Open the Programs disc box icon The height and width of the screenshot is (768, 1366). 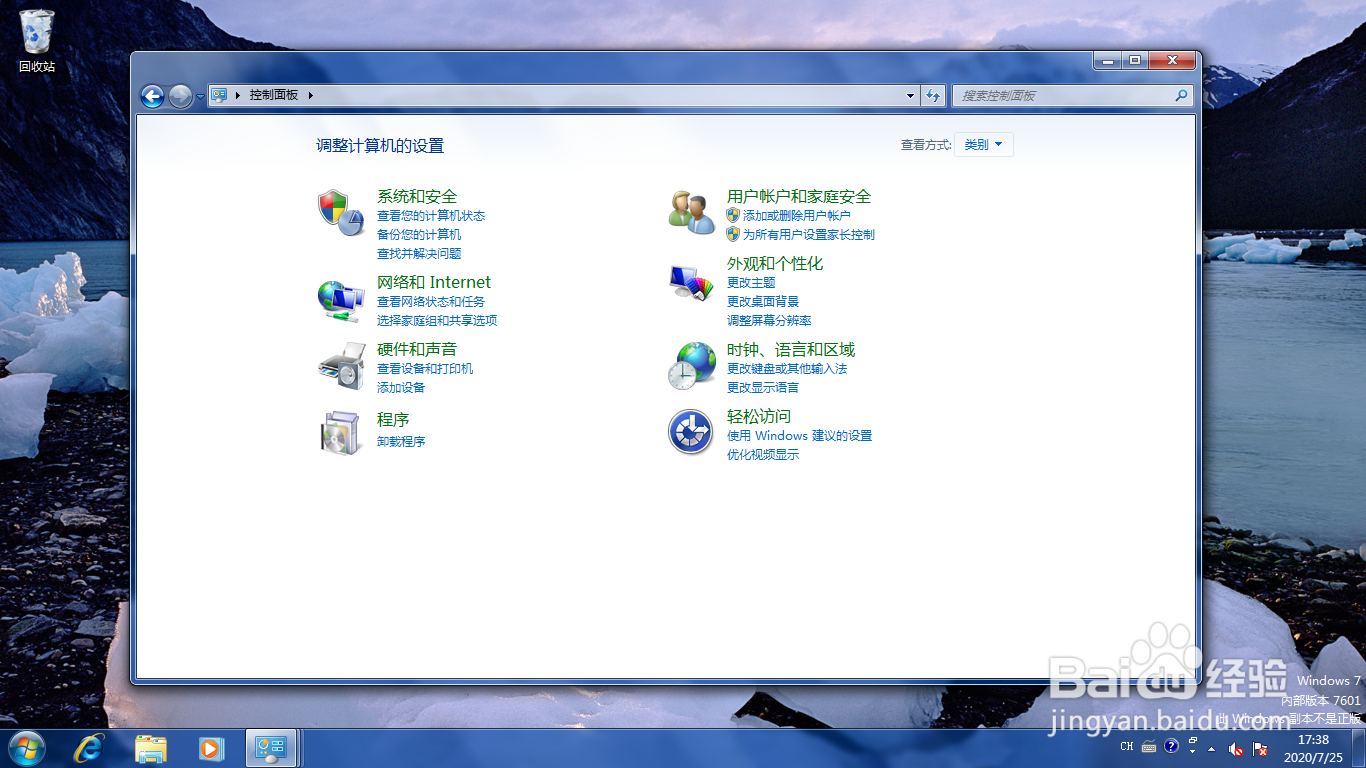click(341, 433)
